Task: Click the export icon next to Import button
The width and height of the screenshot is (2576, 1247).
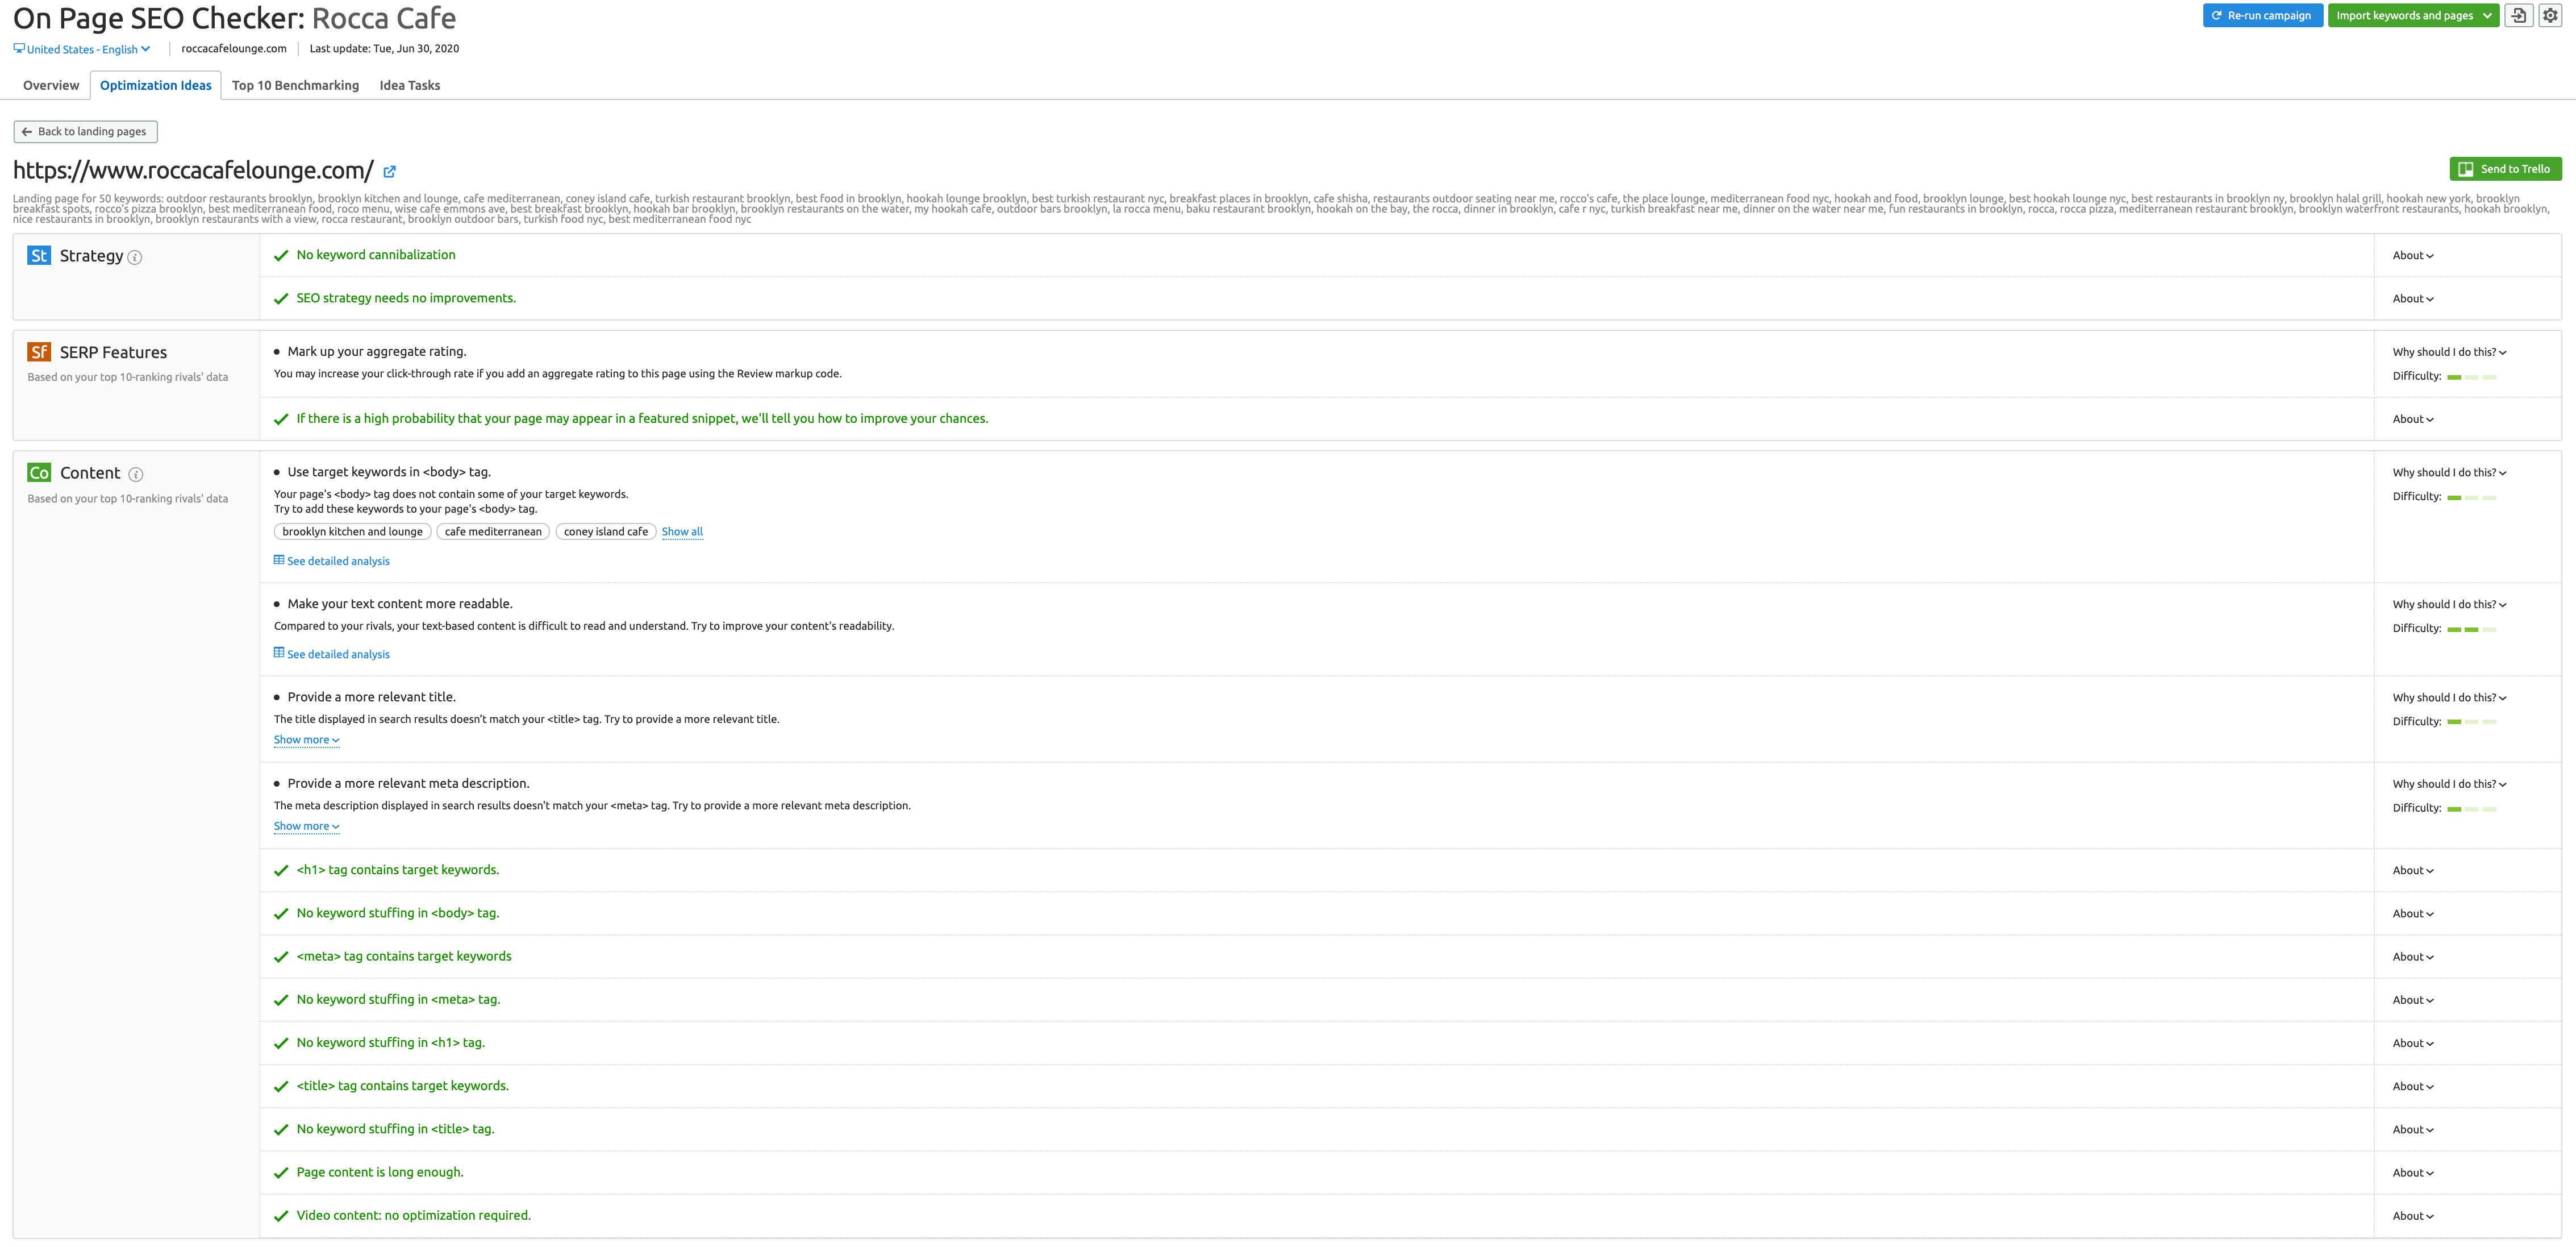Action: [x=2518, y=15]
